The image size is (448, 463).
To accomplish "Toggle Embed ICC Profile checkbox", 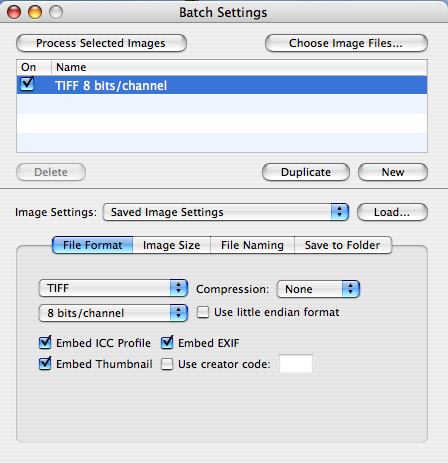I will 45,342.
